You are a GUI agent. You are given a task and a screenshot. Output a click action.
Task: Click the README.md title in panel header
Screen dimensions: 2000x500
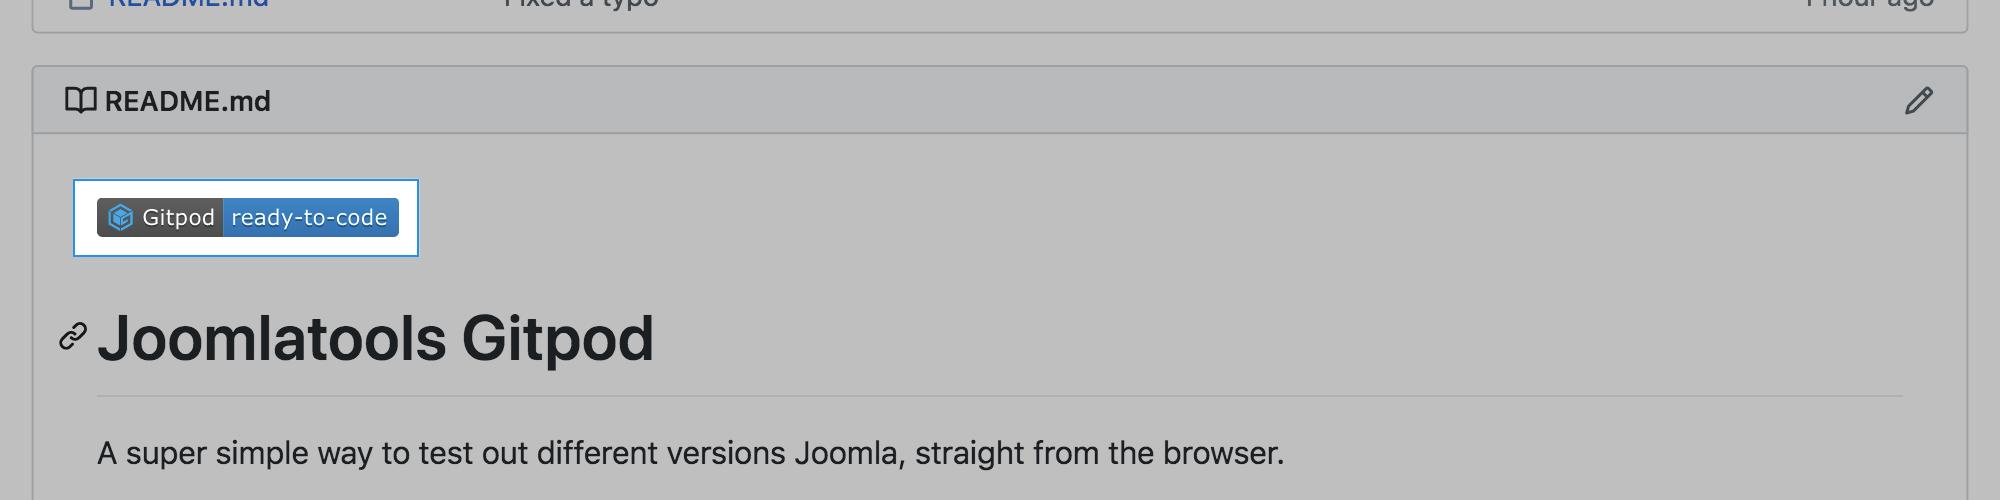[187, 101]
